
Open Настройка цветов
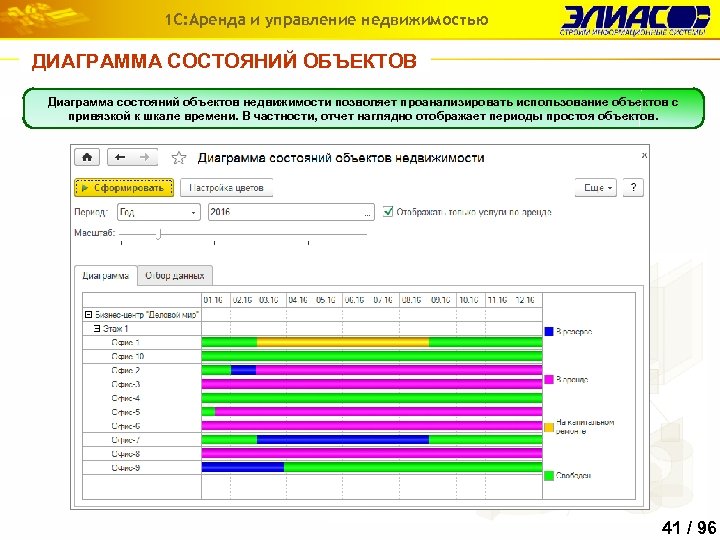click(x=226, y=188)
